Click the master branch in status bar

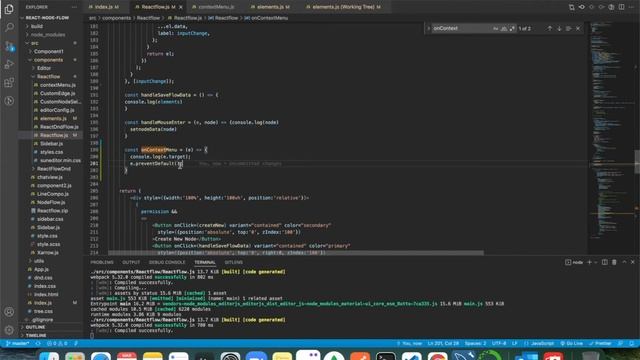coord(18,344)
